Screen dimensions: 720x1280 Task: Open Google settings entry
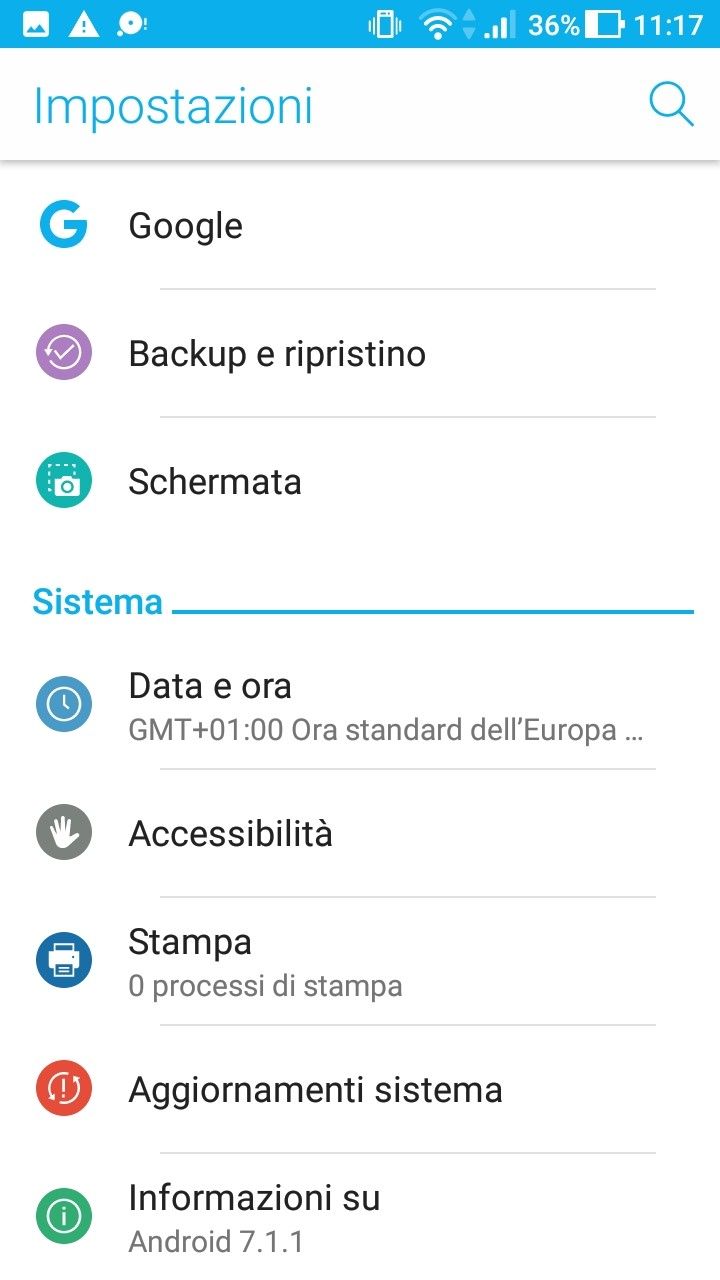(186, 226)
